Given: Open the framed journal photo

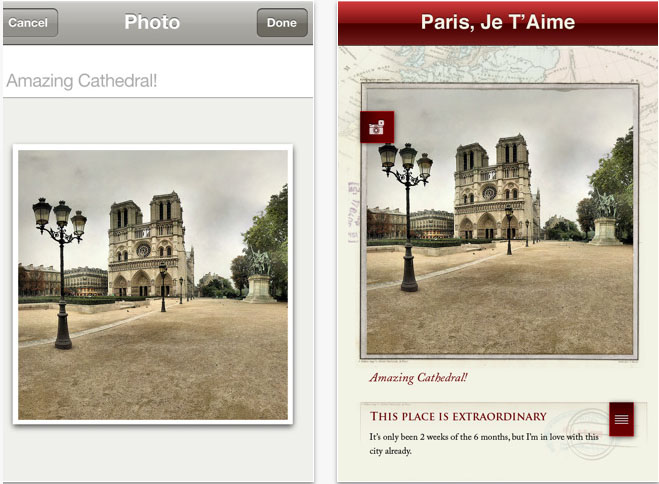Looking at the screenshot, I should click(500, 221).
